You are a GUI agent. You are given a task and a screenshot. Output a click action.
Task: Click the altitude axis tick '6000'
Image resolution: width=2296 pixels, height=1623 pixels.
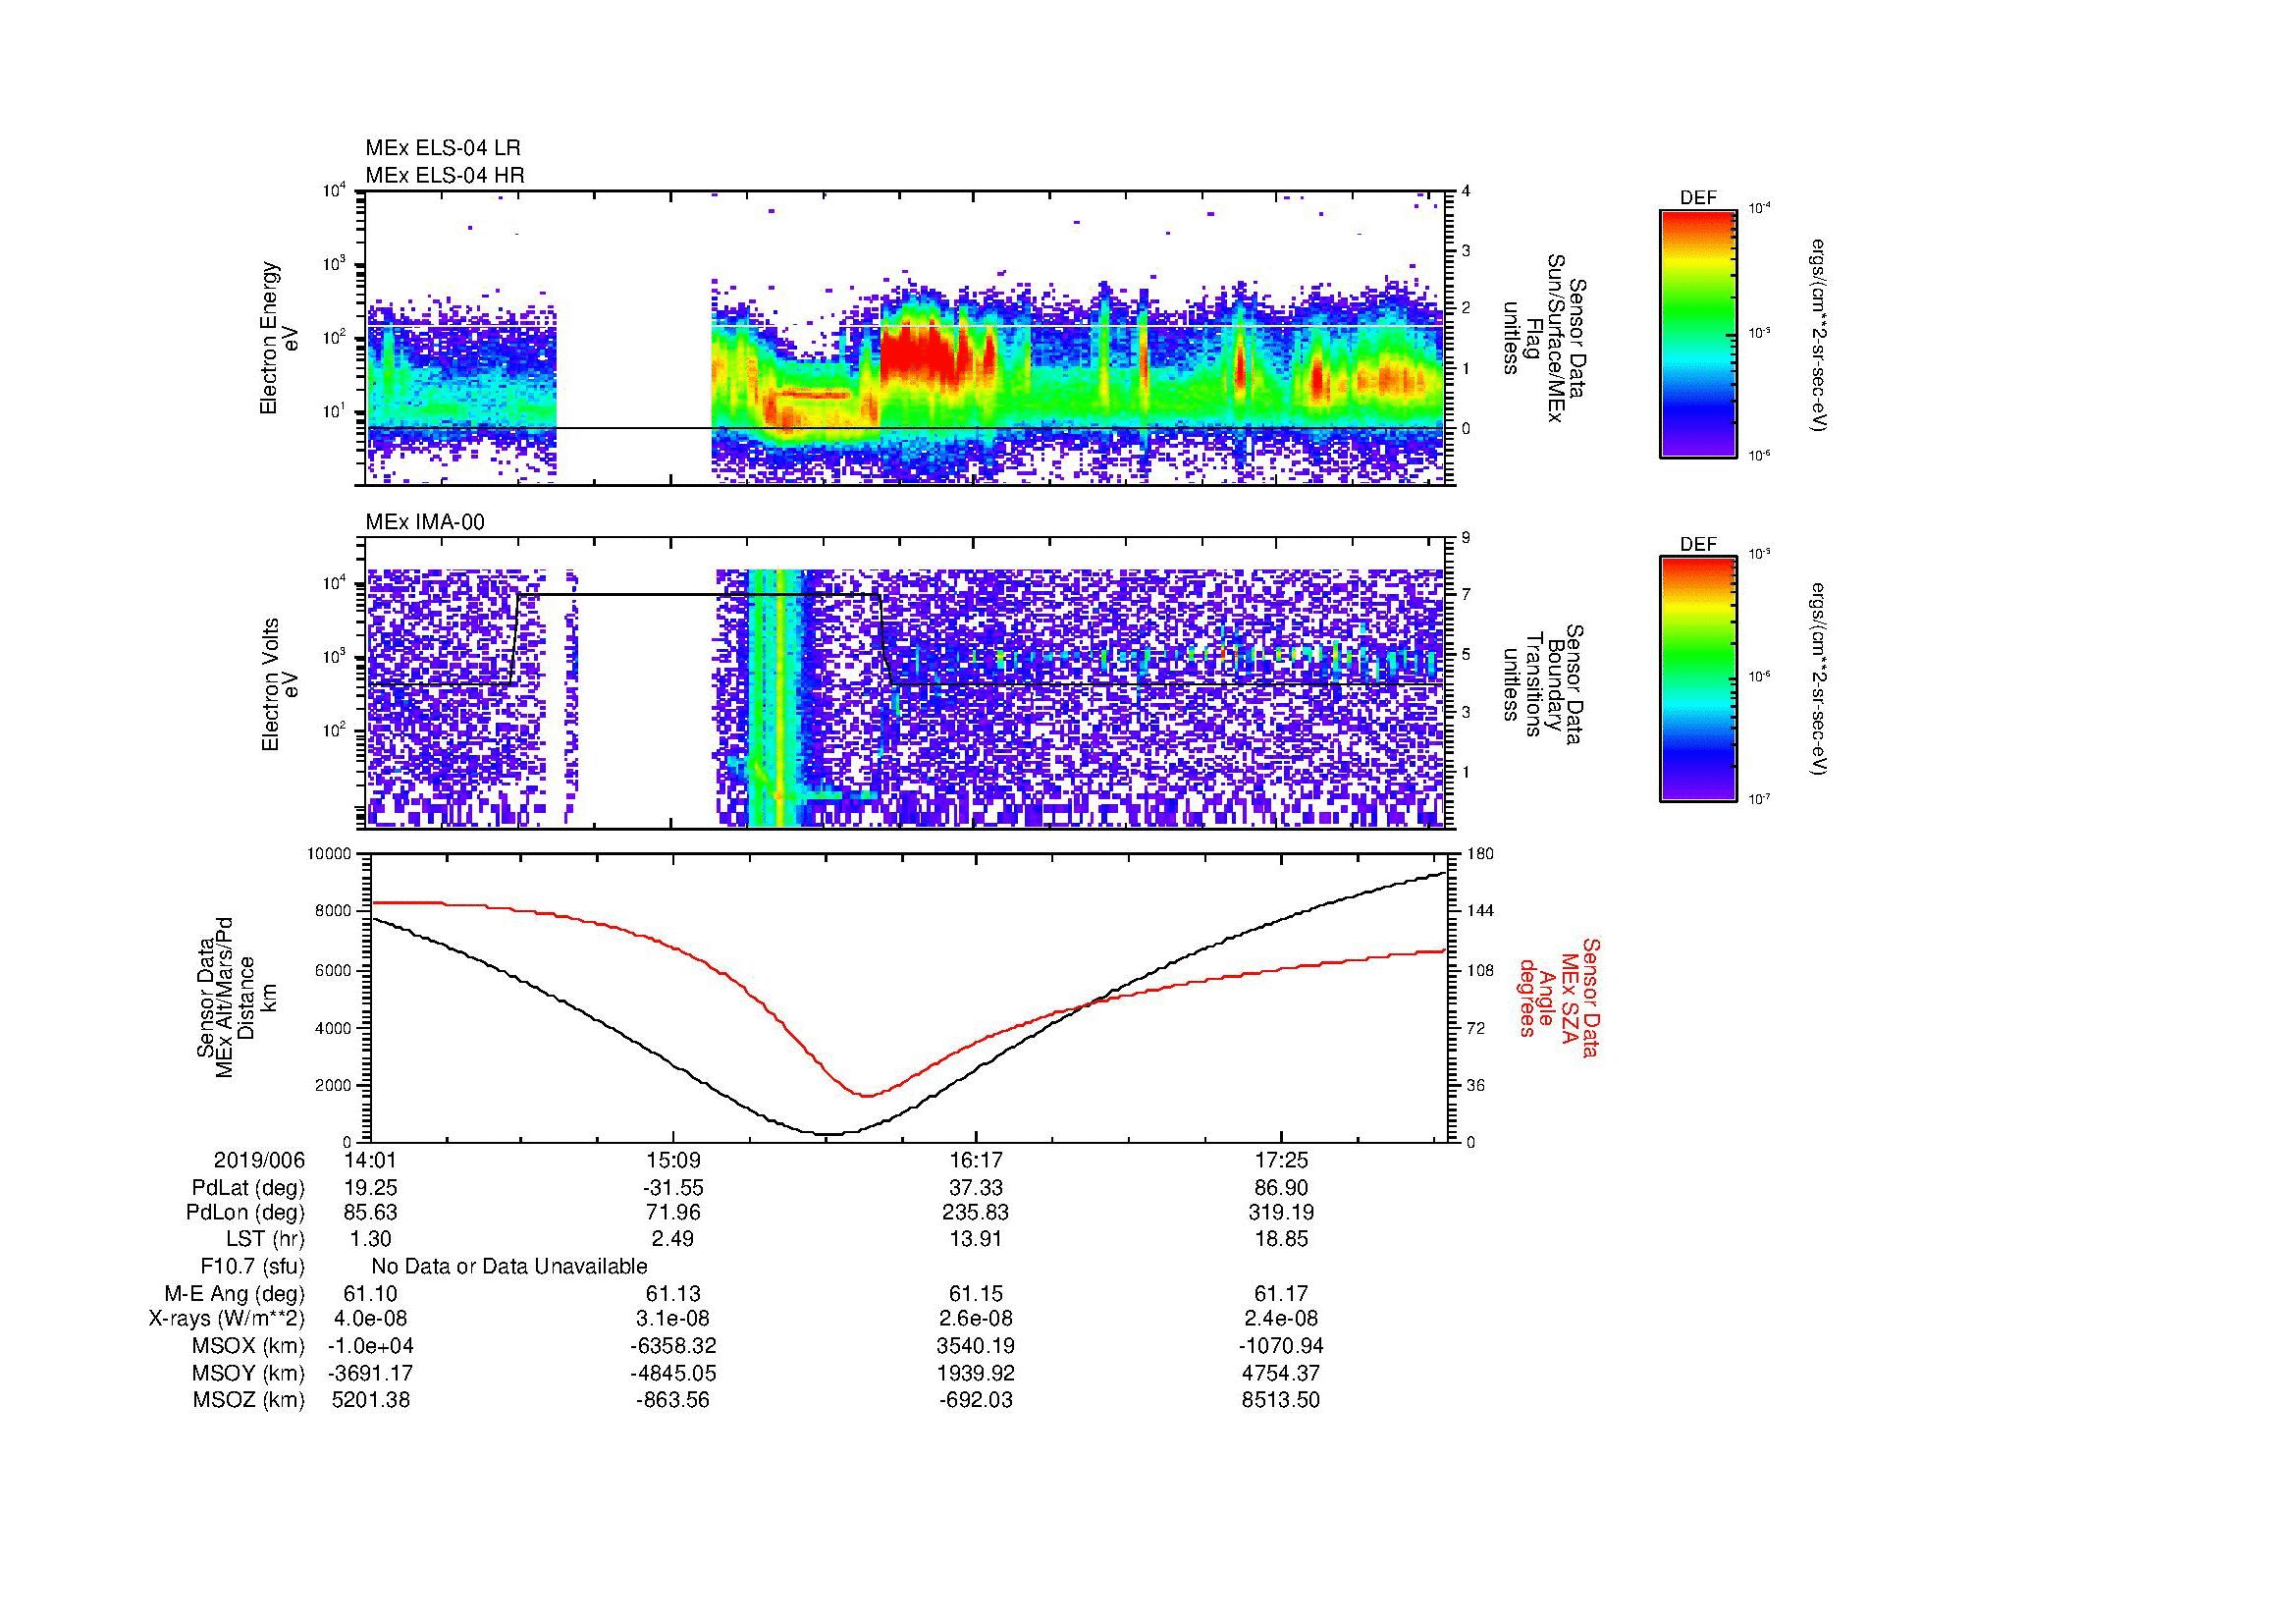pyautogui.click(x=333, y=970)
